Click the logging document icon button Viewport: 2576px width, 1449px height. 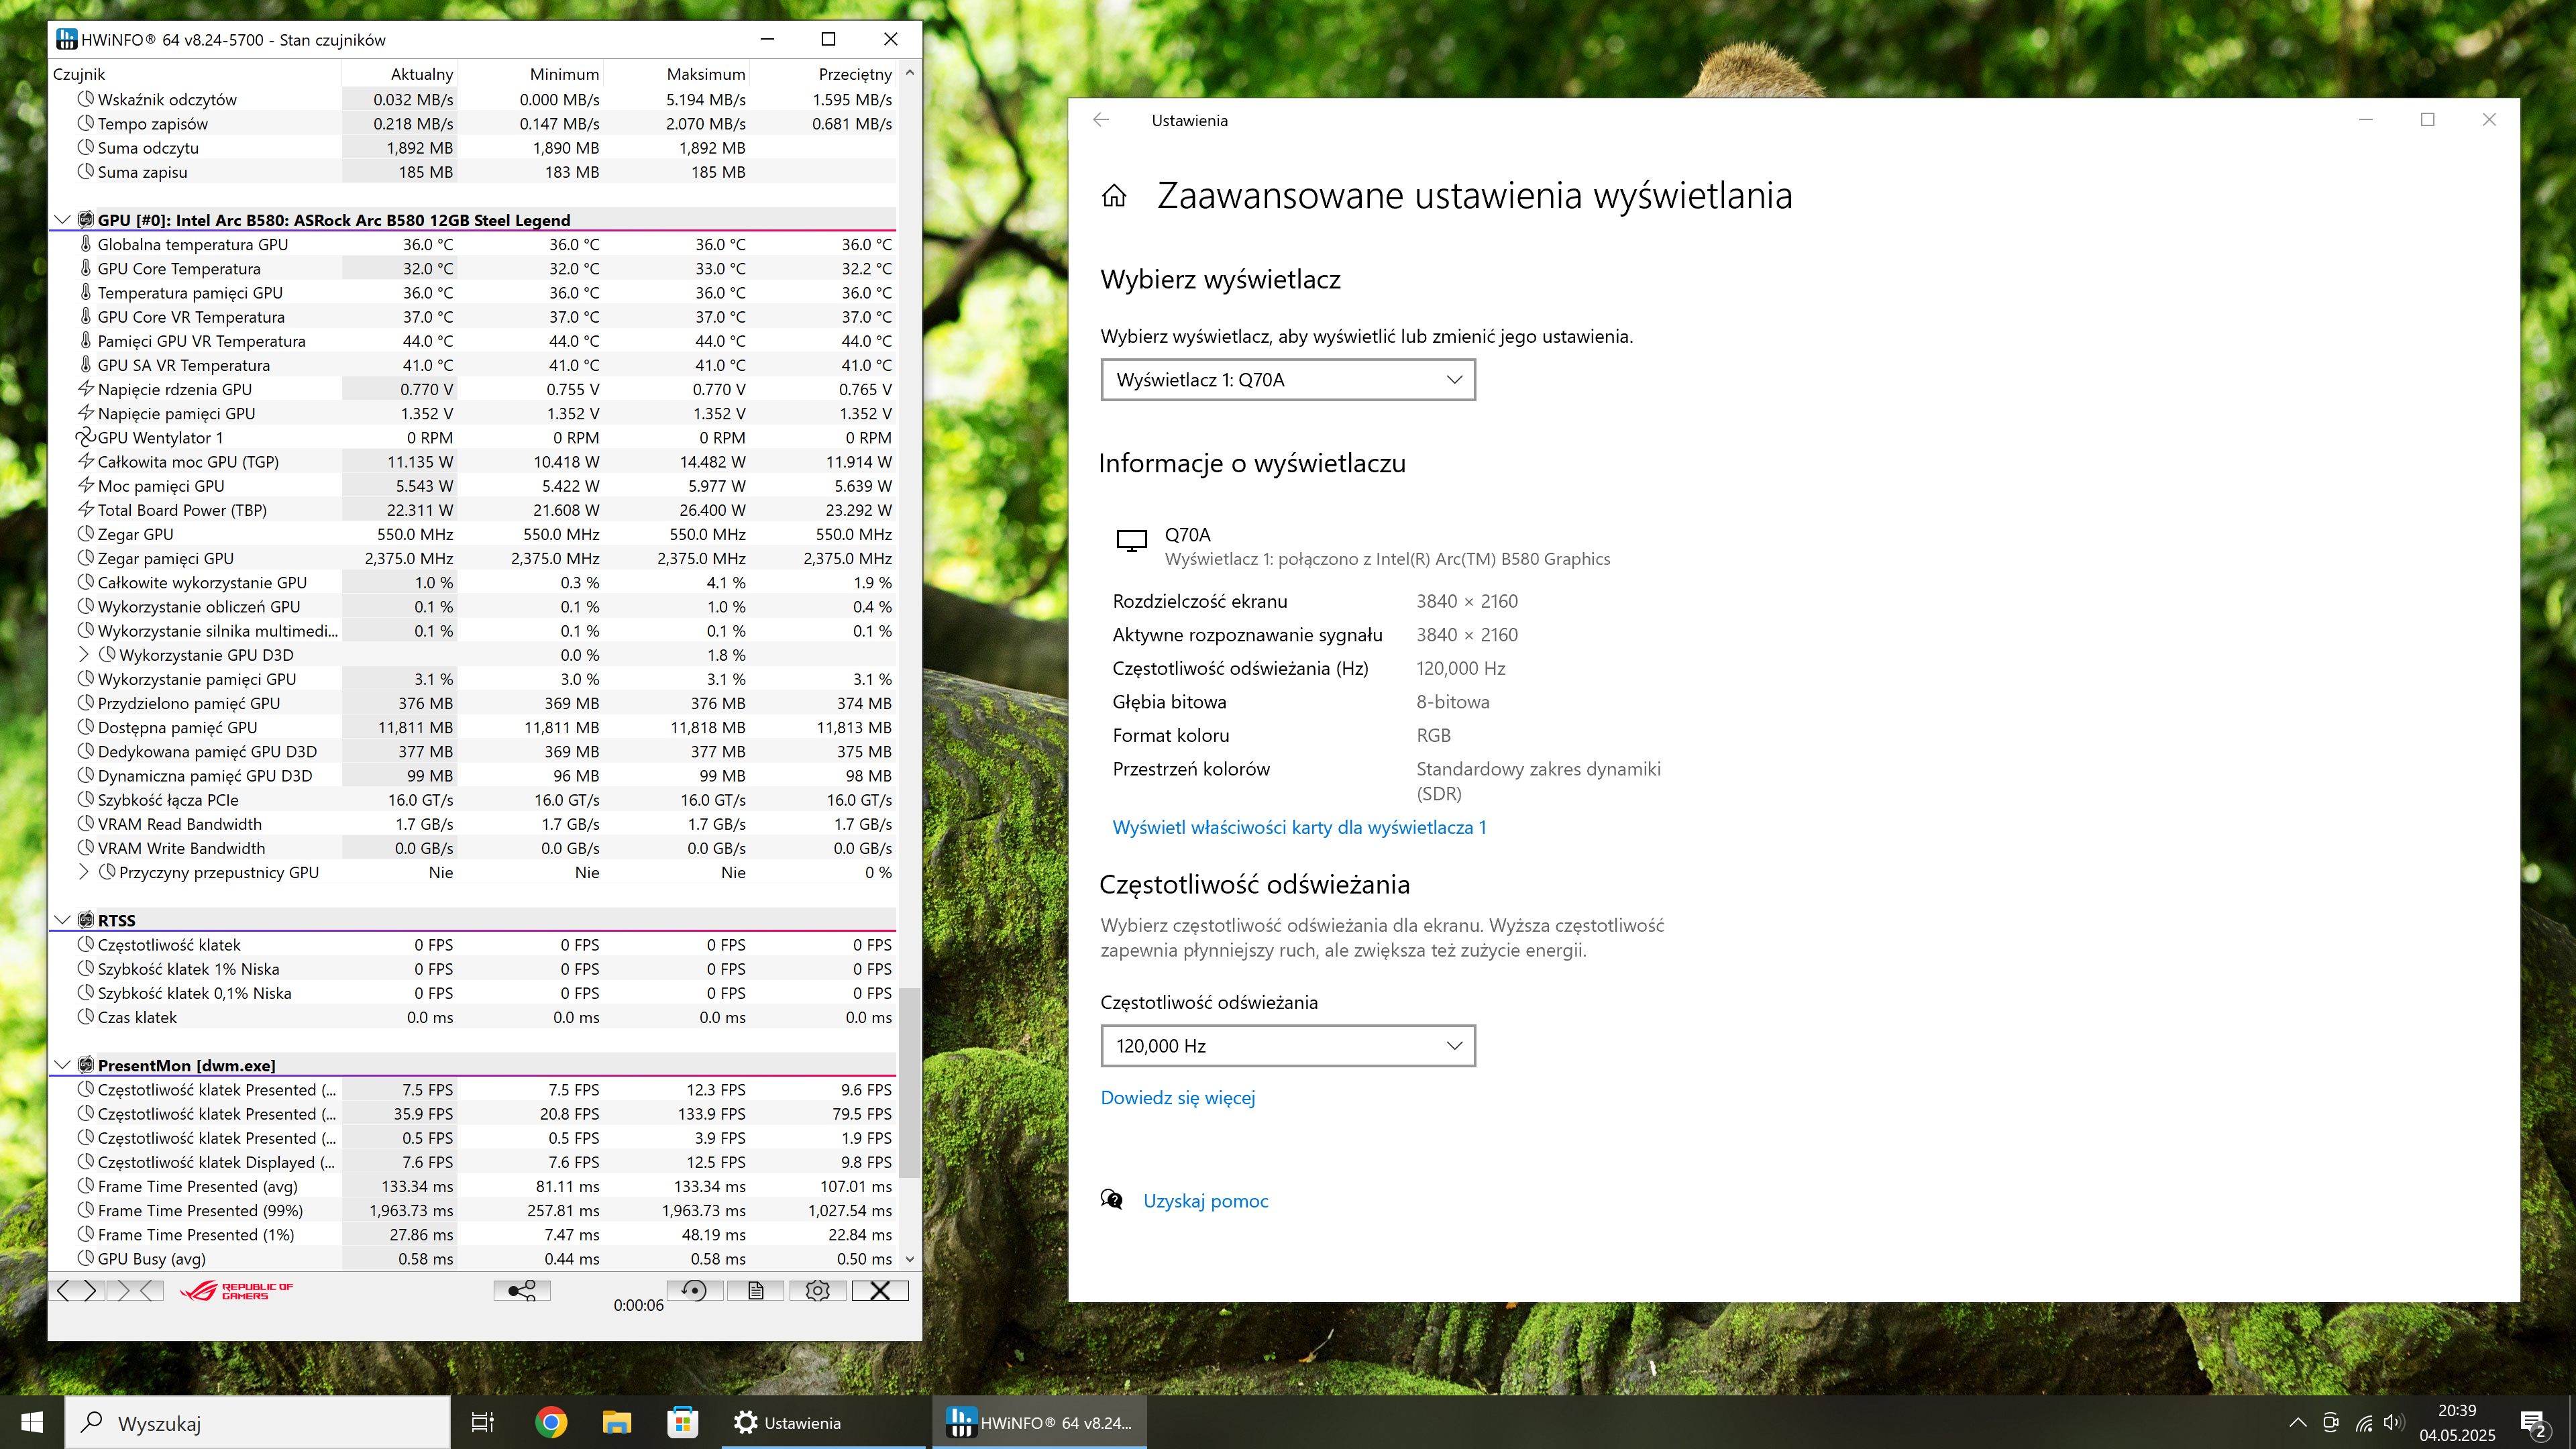[x=756, y=1291]
